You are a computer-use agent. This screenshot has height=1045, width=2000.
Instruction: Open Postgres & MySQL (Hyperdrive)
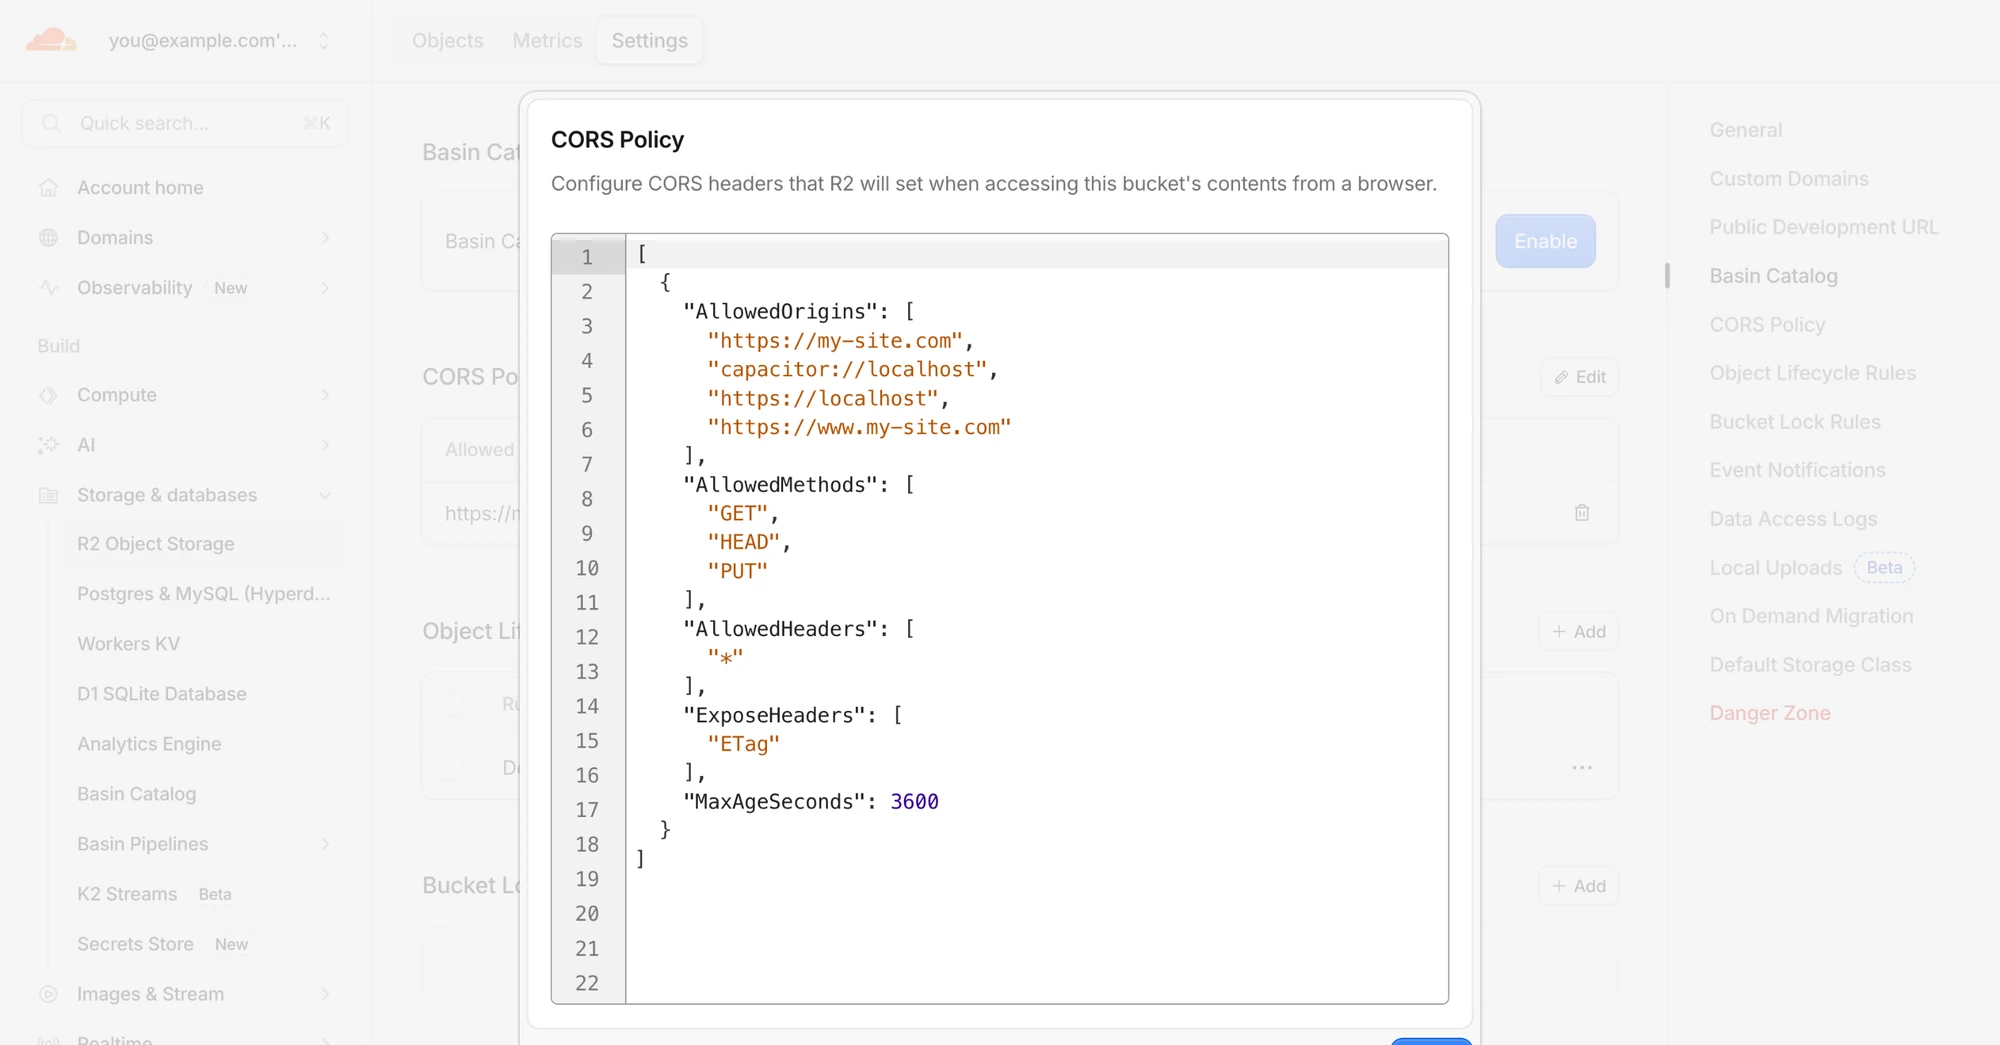204,594
